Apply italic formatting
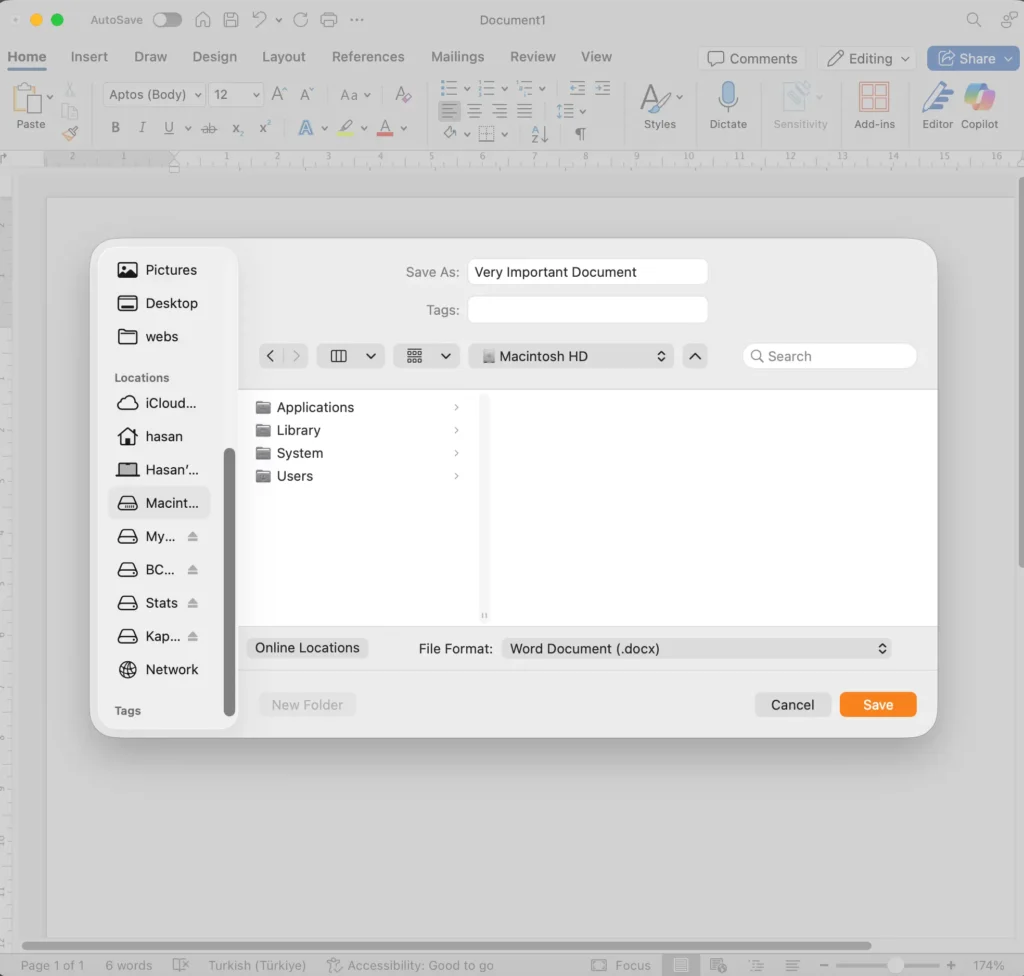Image resolution: width=1024 pixels, height=976 pixels. 142,127
